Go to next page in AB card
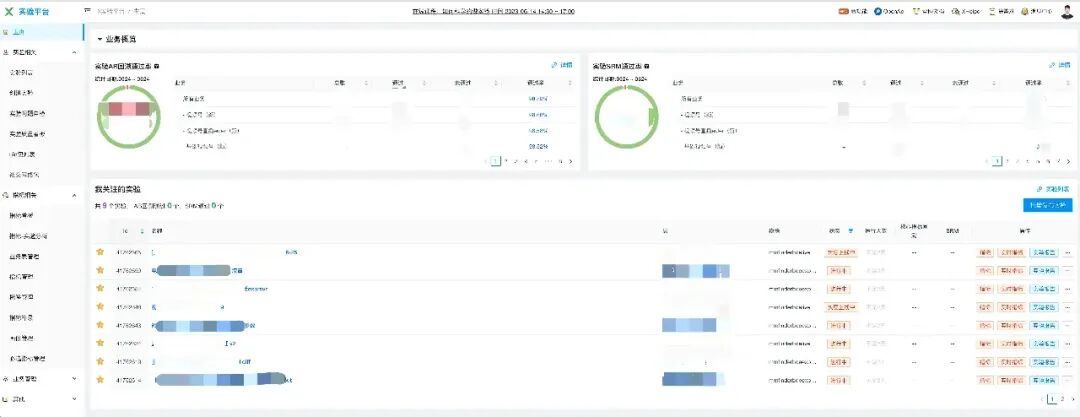 pos(570,161)
